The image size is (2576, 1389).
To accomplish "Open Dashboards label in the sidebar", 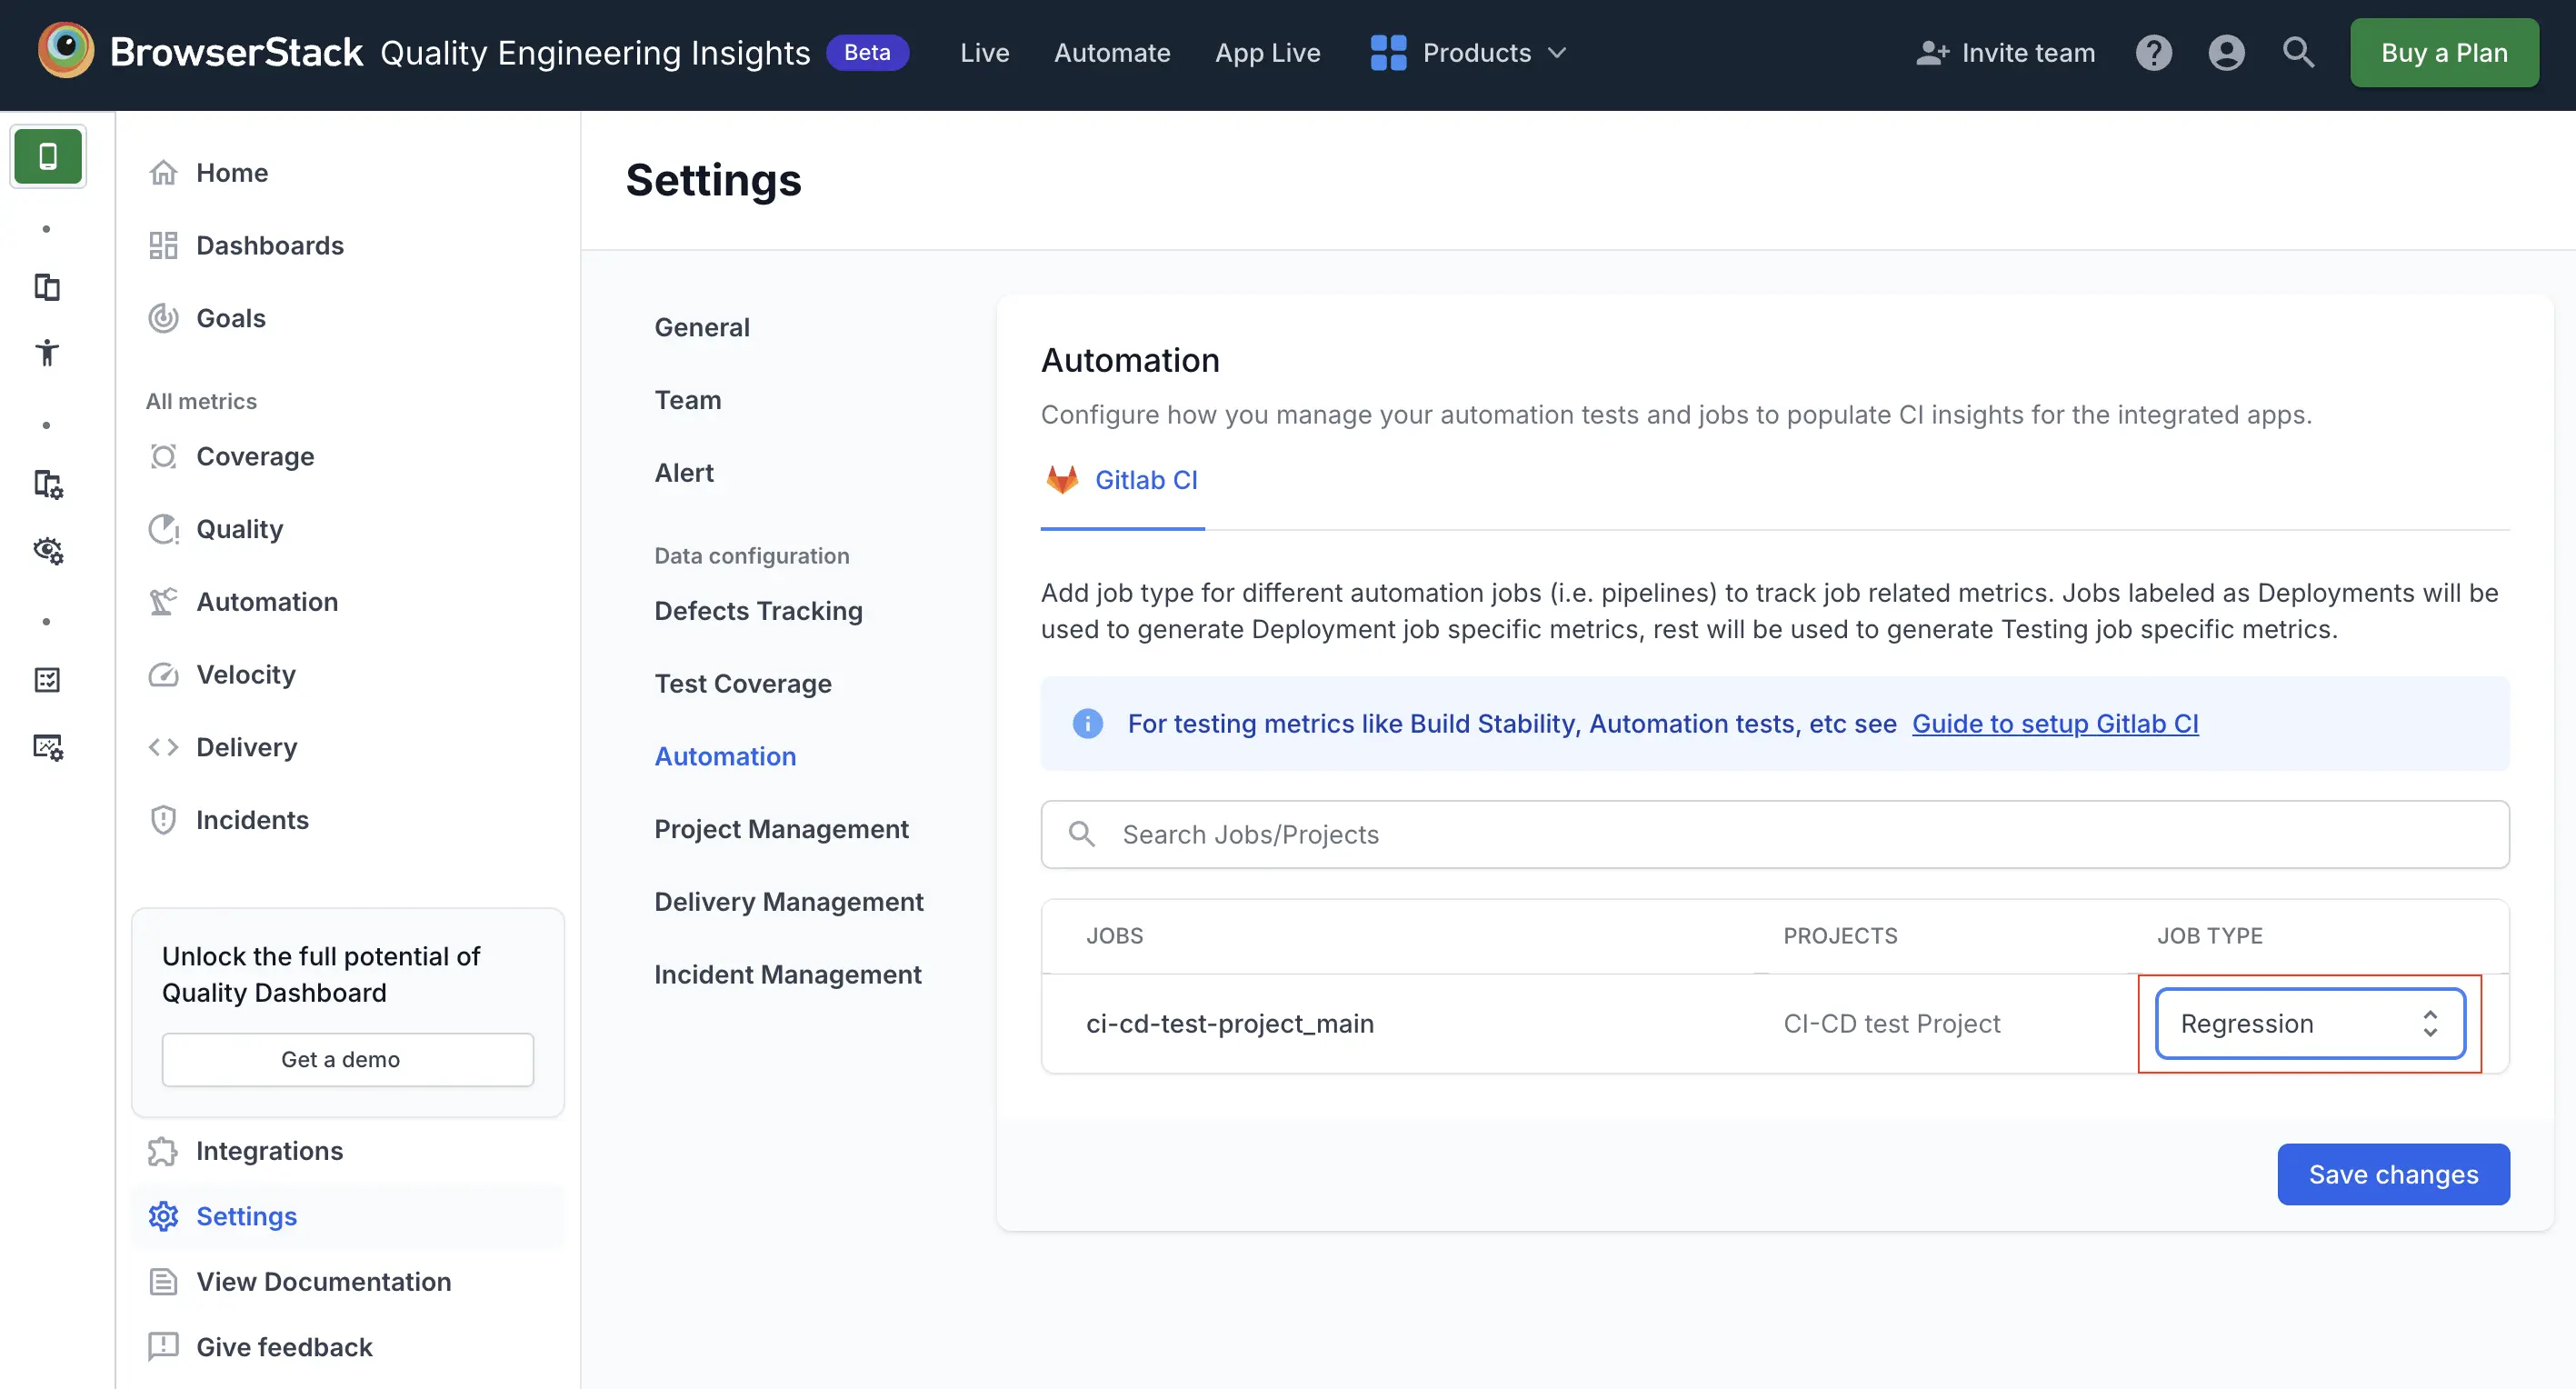I will tap(270, 246).
